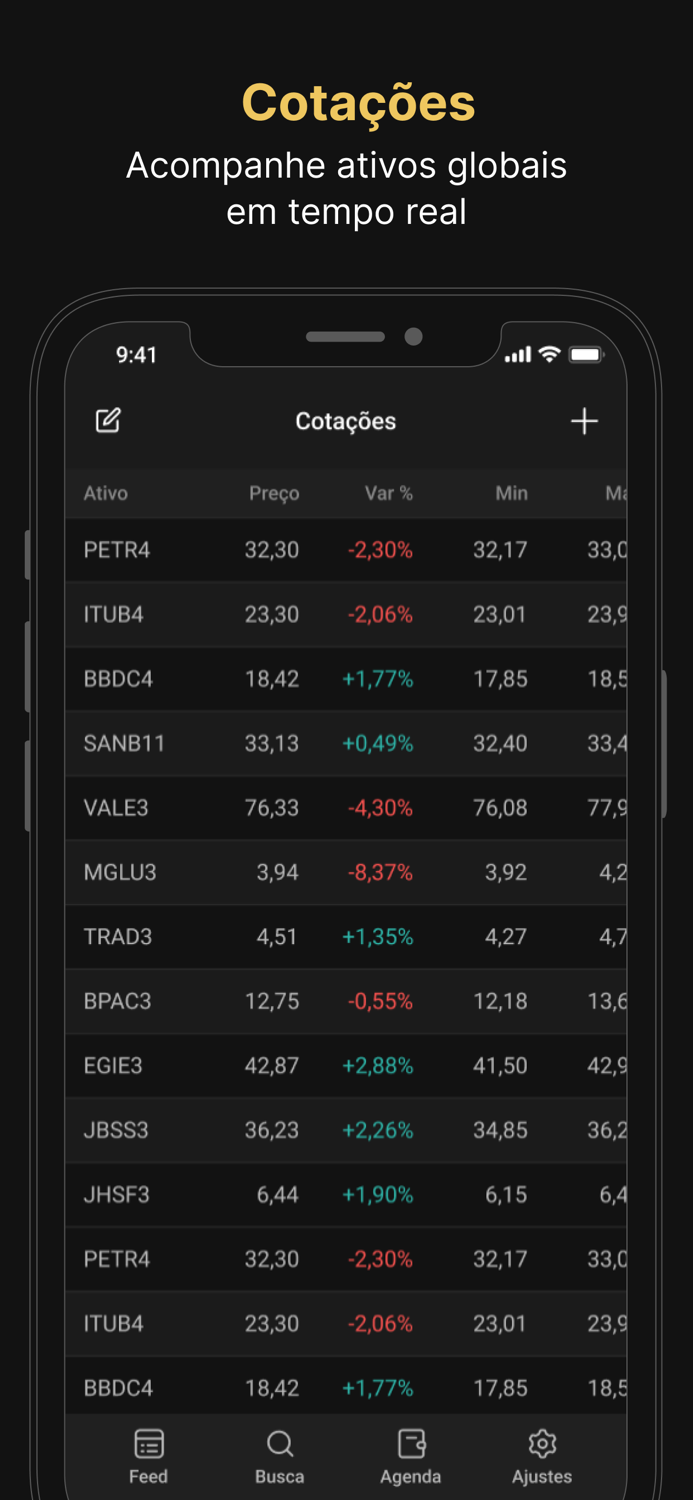Sort by the Preço column header
The height and width of the screenshot is (1500, 693).
(x=274, y=493)
